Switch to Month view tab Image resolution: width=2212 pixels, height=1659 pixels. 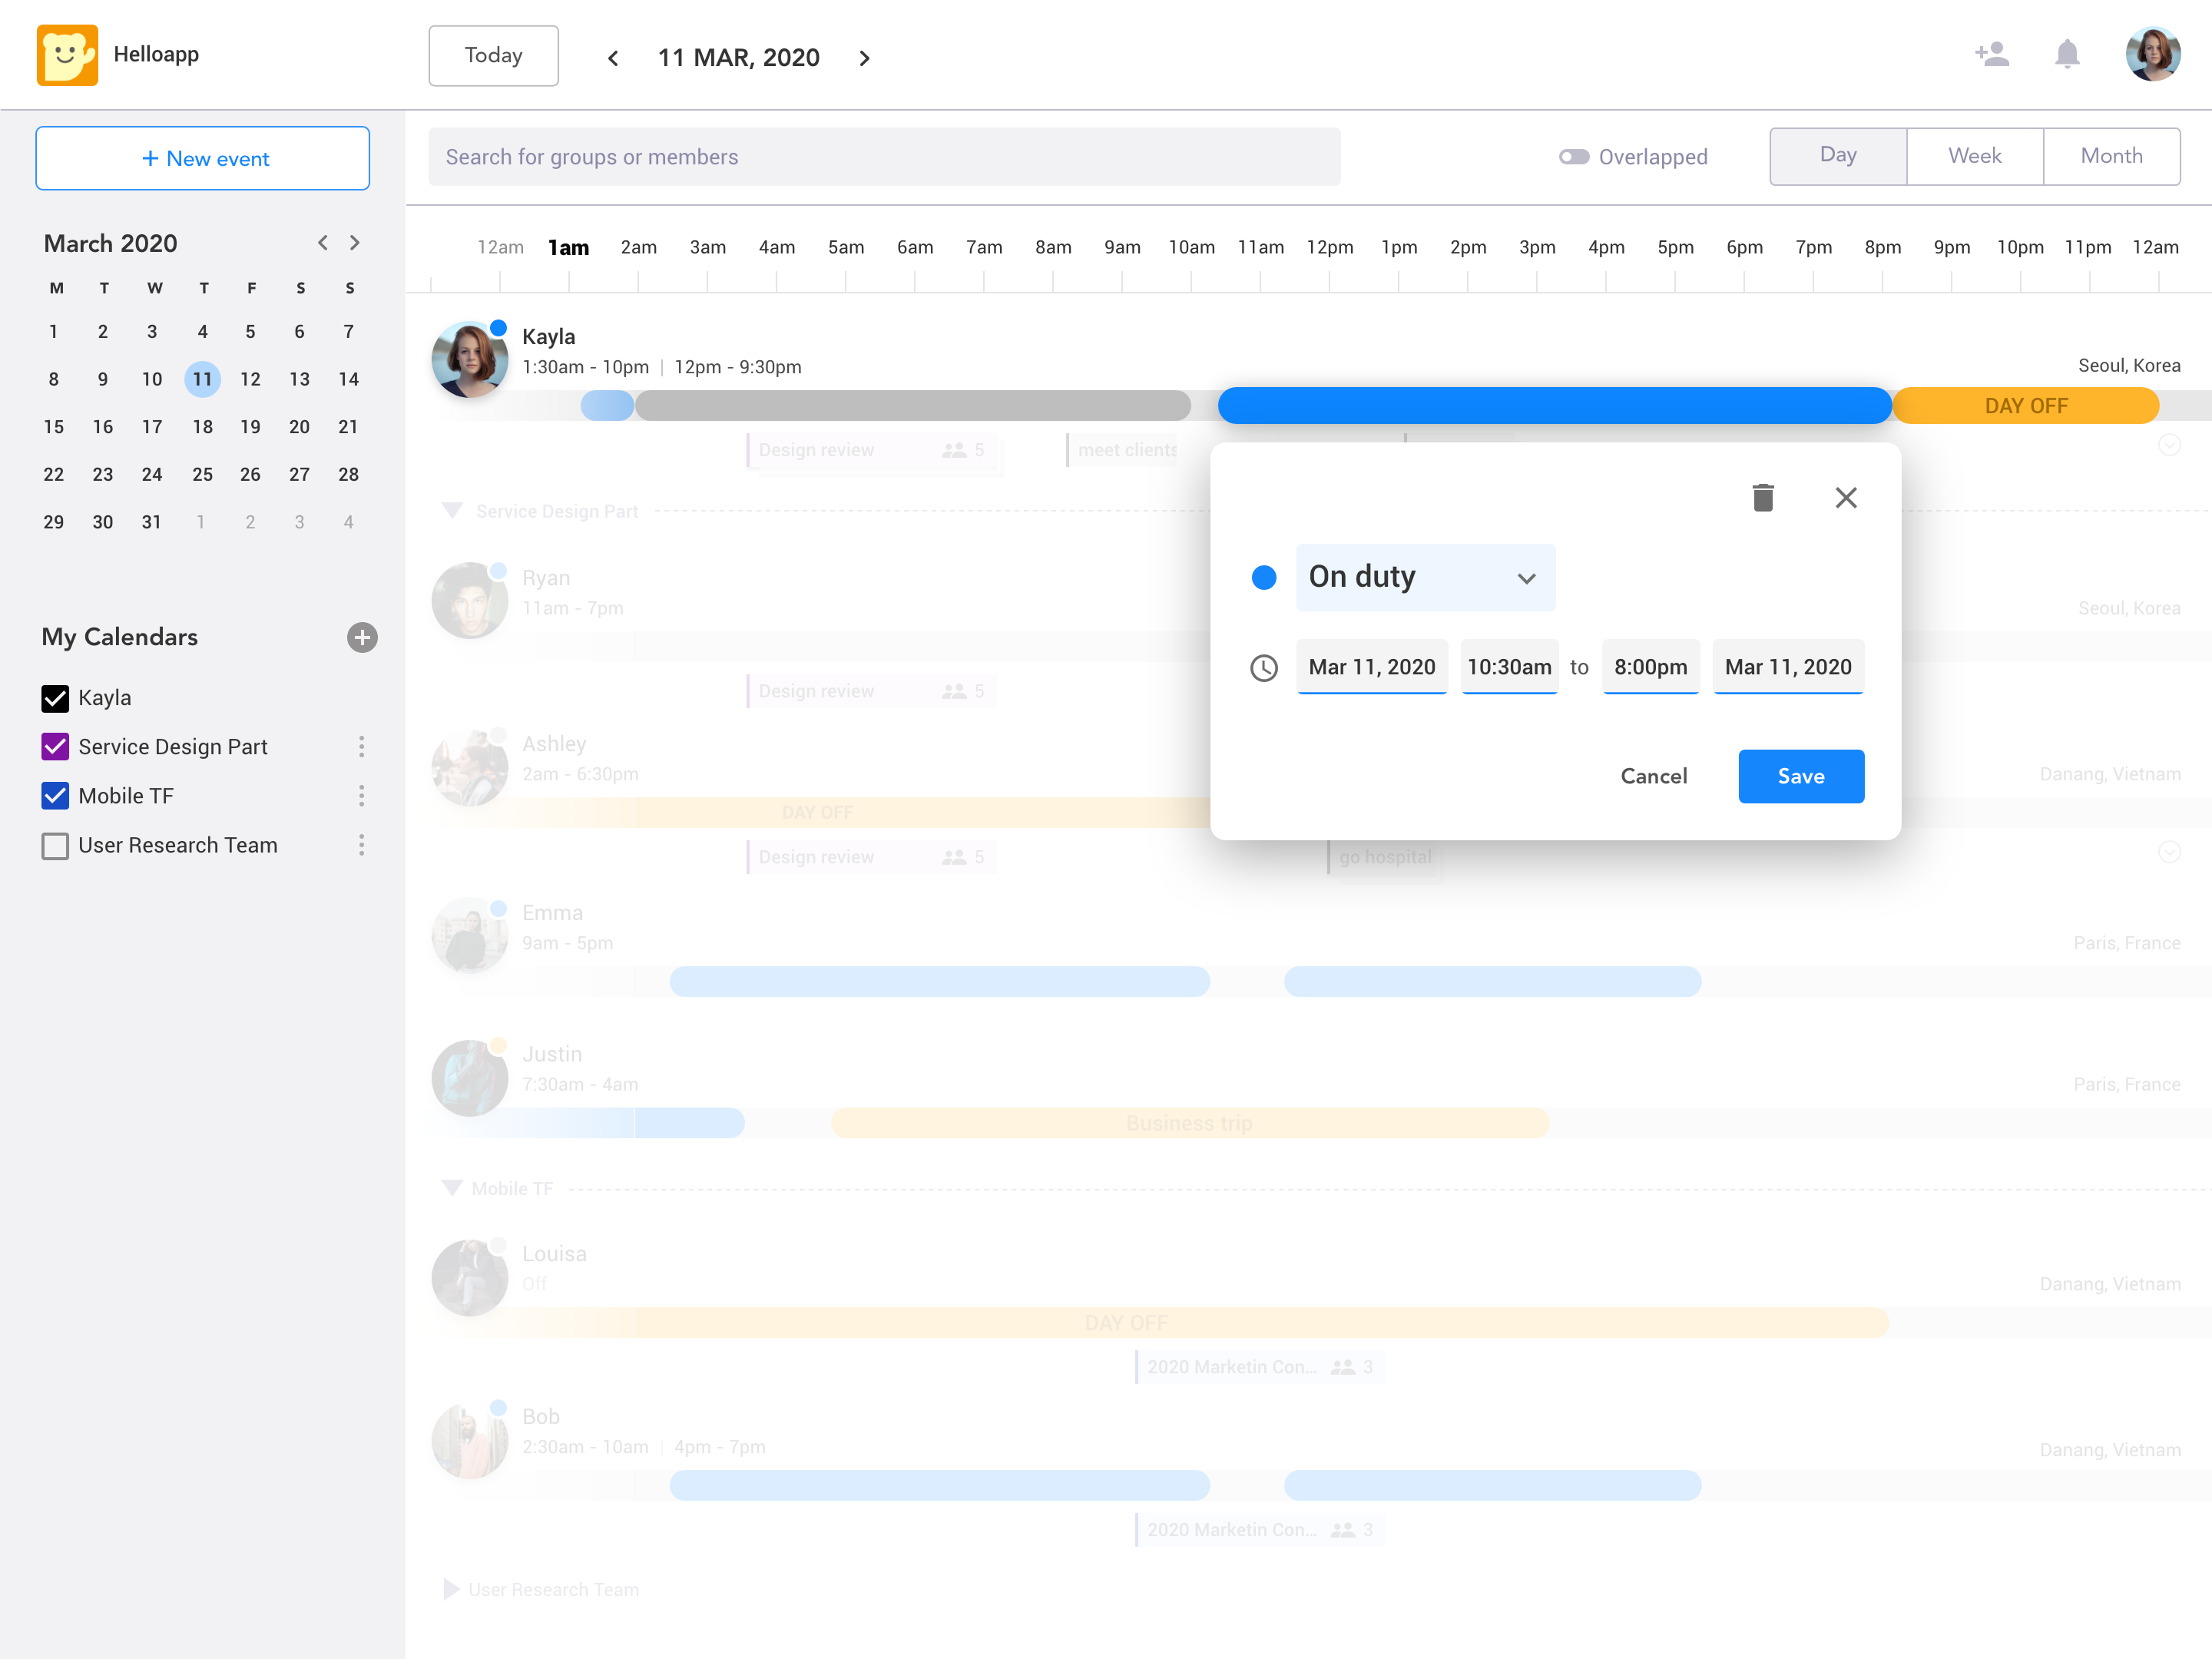[2111, 156]
